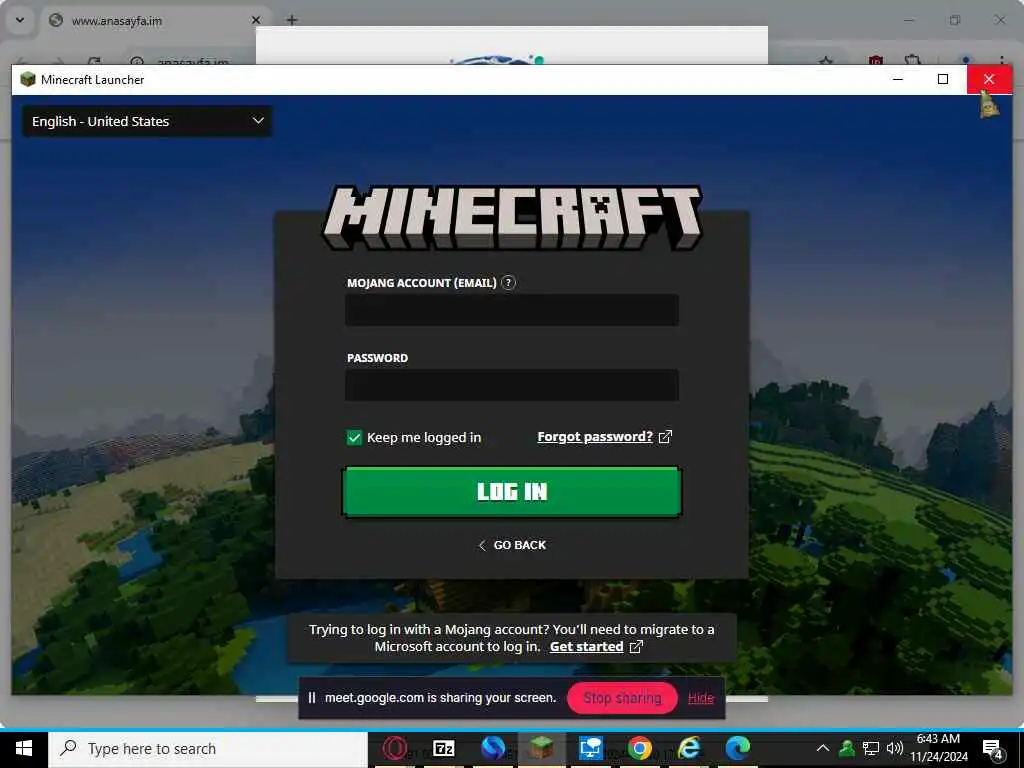Open the clock showing 6:43 AM
The height and width of the screenshot is (768, 1024).
(x=938, y=748)
